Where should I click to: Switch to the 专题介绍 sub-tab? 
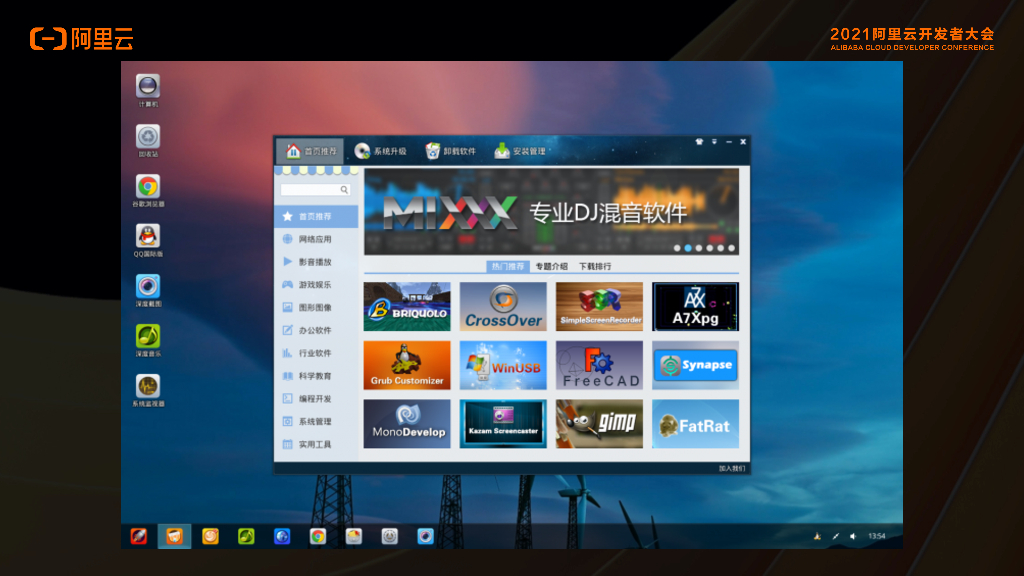coord(551,266)
